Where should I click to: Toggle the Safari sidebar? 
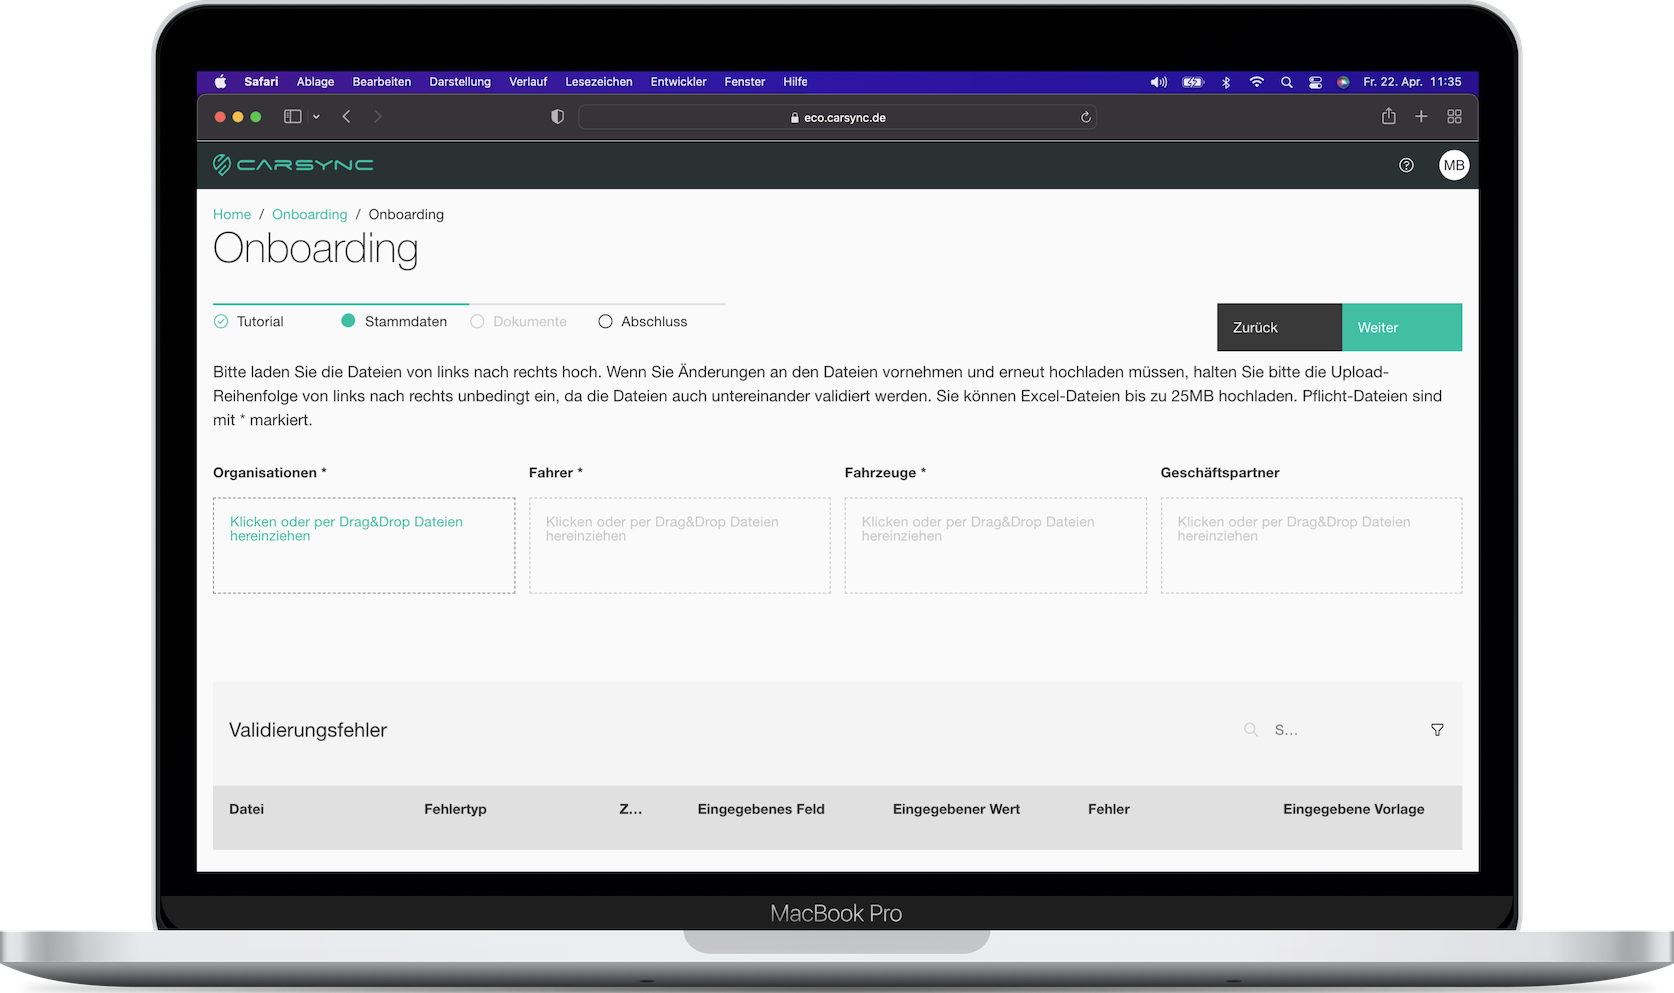[x=292, y=117]
